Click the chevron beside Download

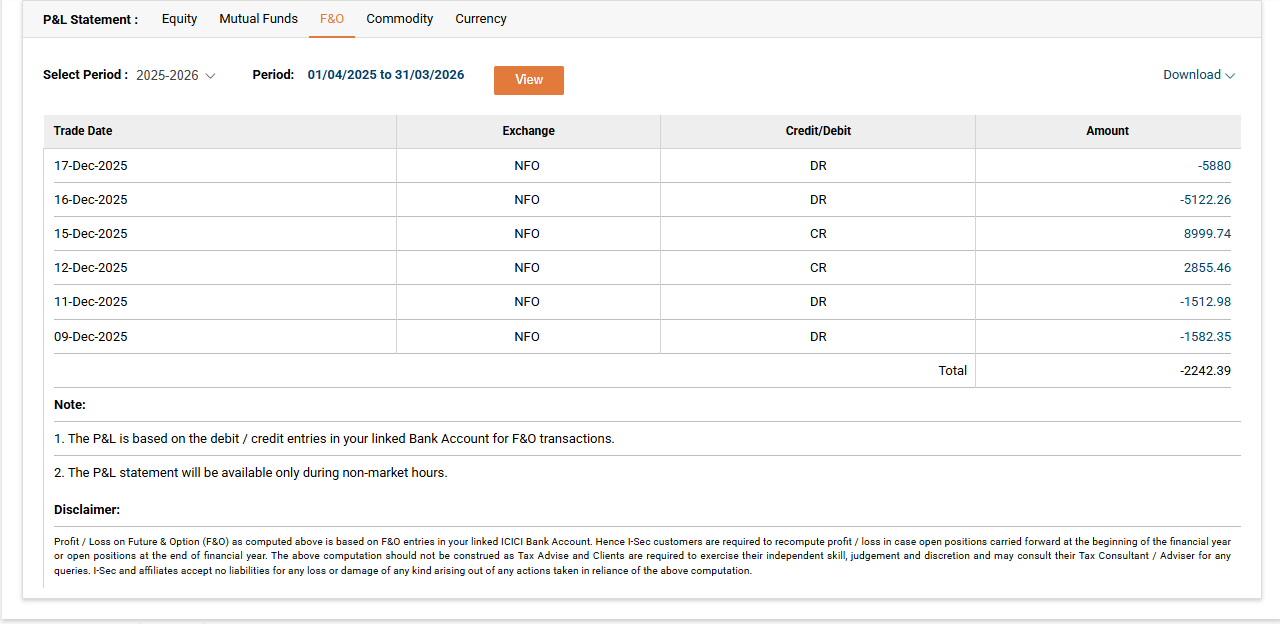(1230, 76)
